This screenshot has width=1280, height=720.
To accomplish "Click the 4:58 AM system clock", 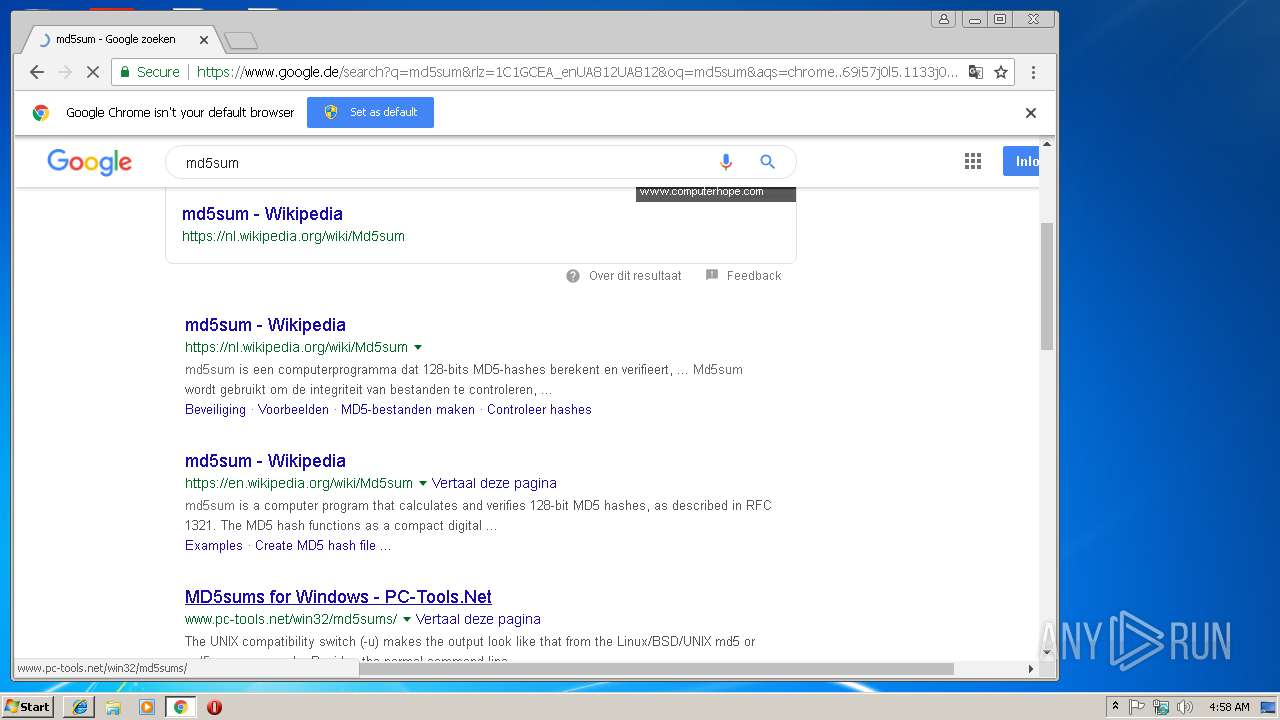I will [1229, 707].
